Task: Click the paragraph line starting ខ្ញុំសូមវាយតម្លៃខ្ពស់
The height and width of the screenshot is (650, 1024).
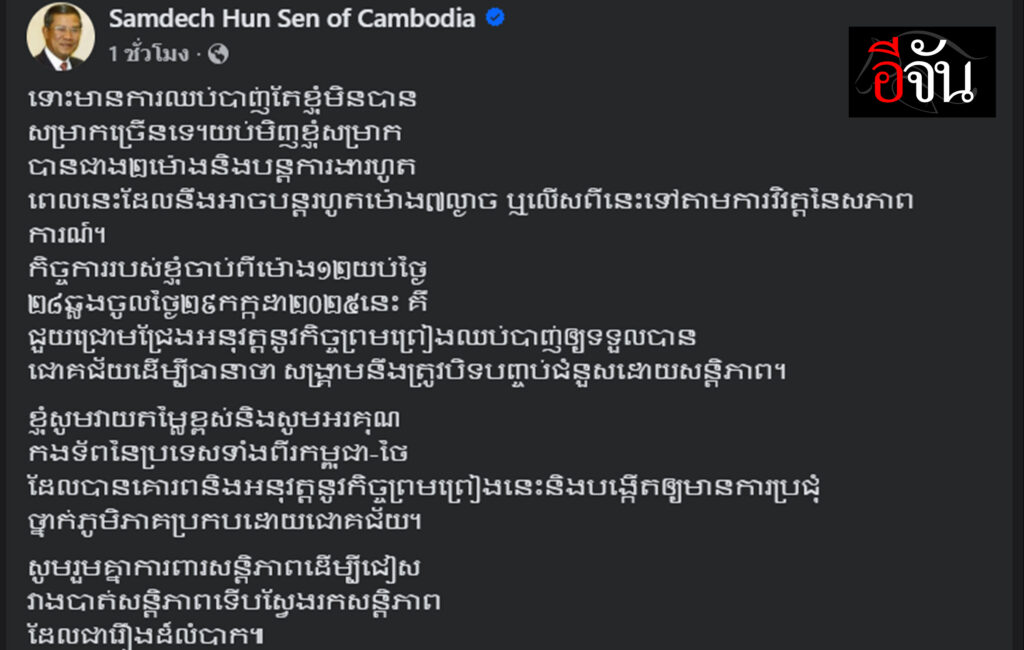Action: point(214,419)
